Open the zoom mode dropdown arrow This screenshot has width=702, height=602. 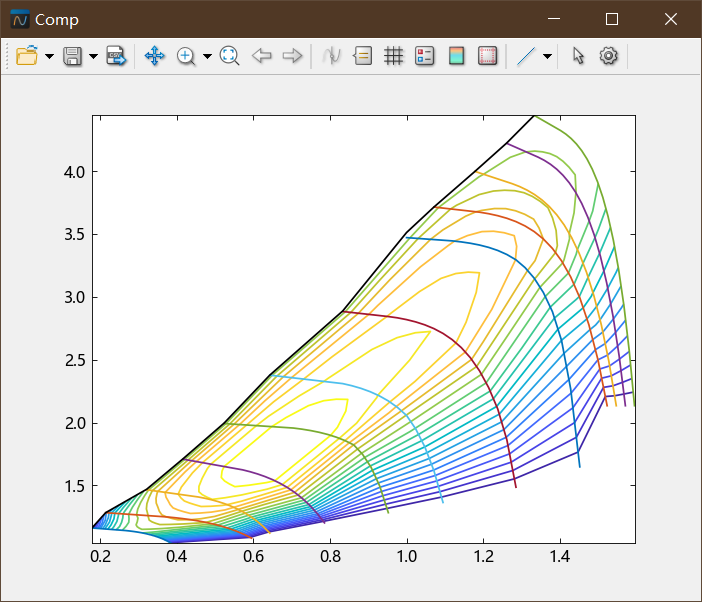pos(207,56)
